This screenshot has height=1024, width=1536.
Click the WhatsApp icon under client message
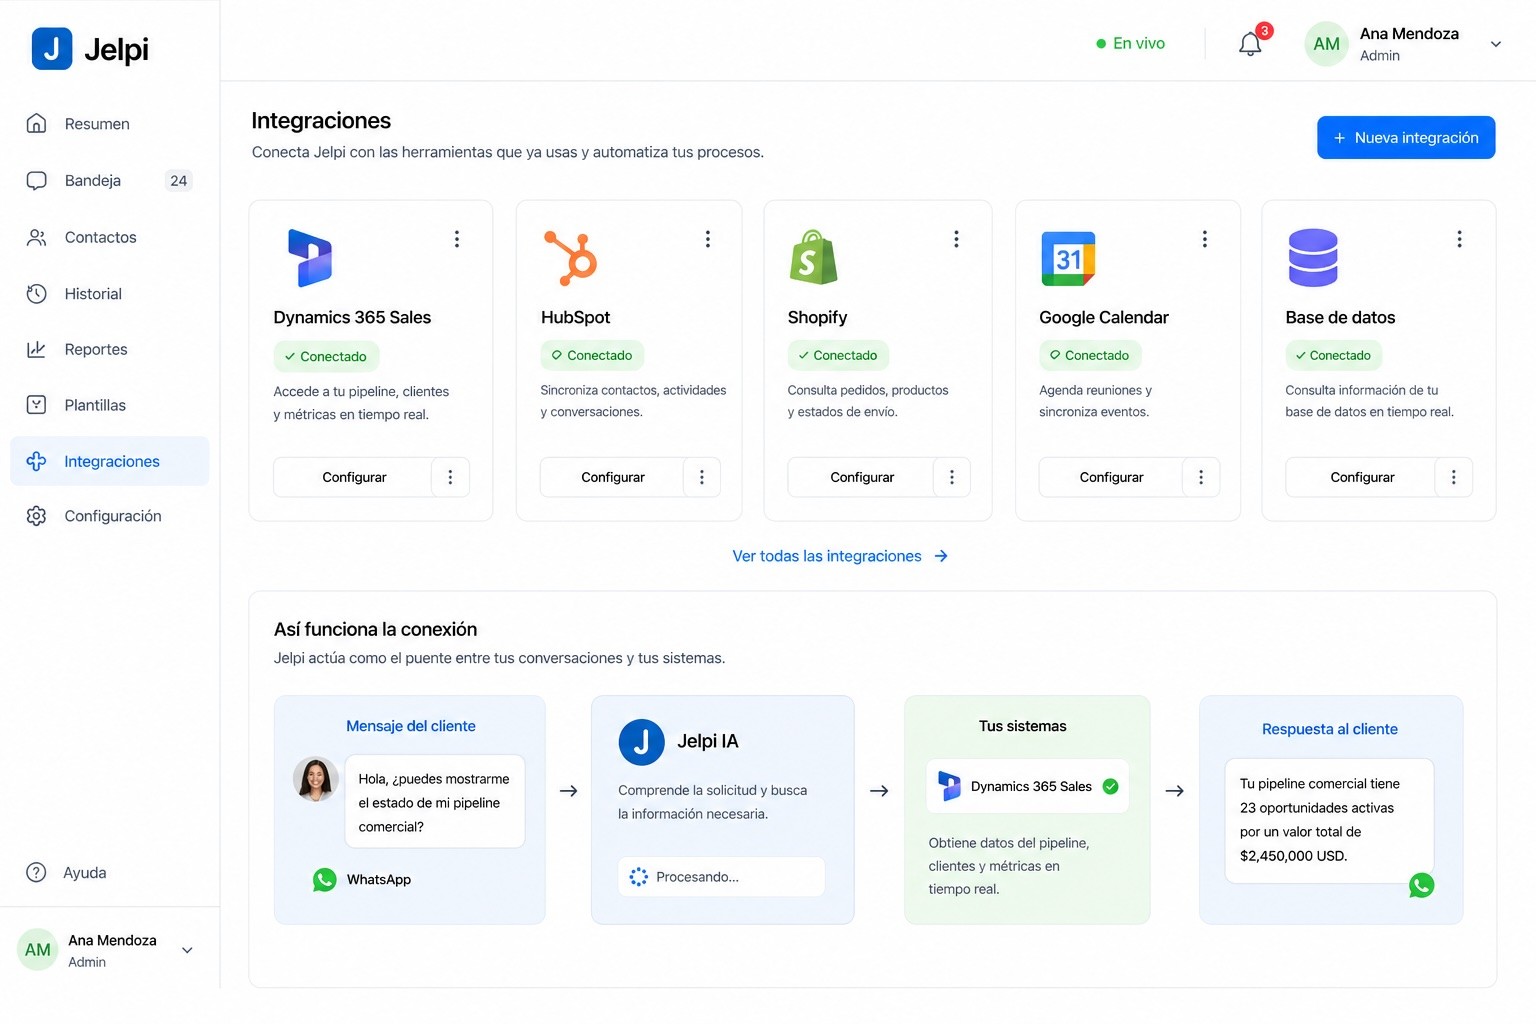pyautogui.click(x=325, y=880)
